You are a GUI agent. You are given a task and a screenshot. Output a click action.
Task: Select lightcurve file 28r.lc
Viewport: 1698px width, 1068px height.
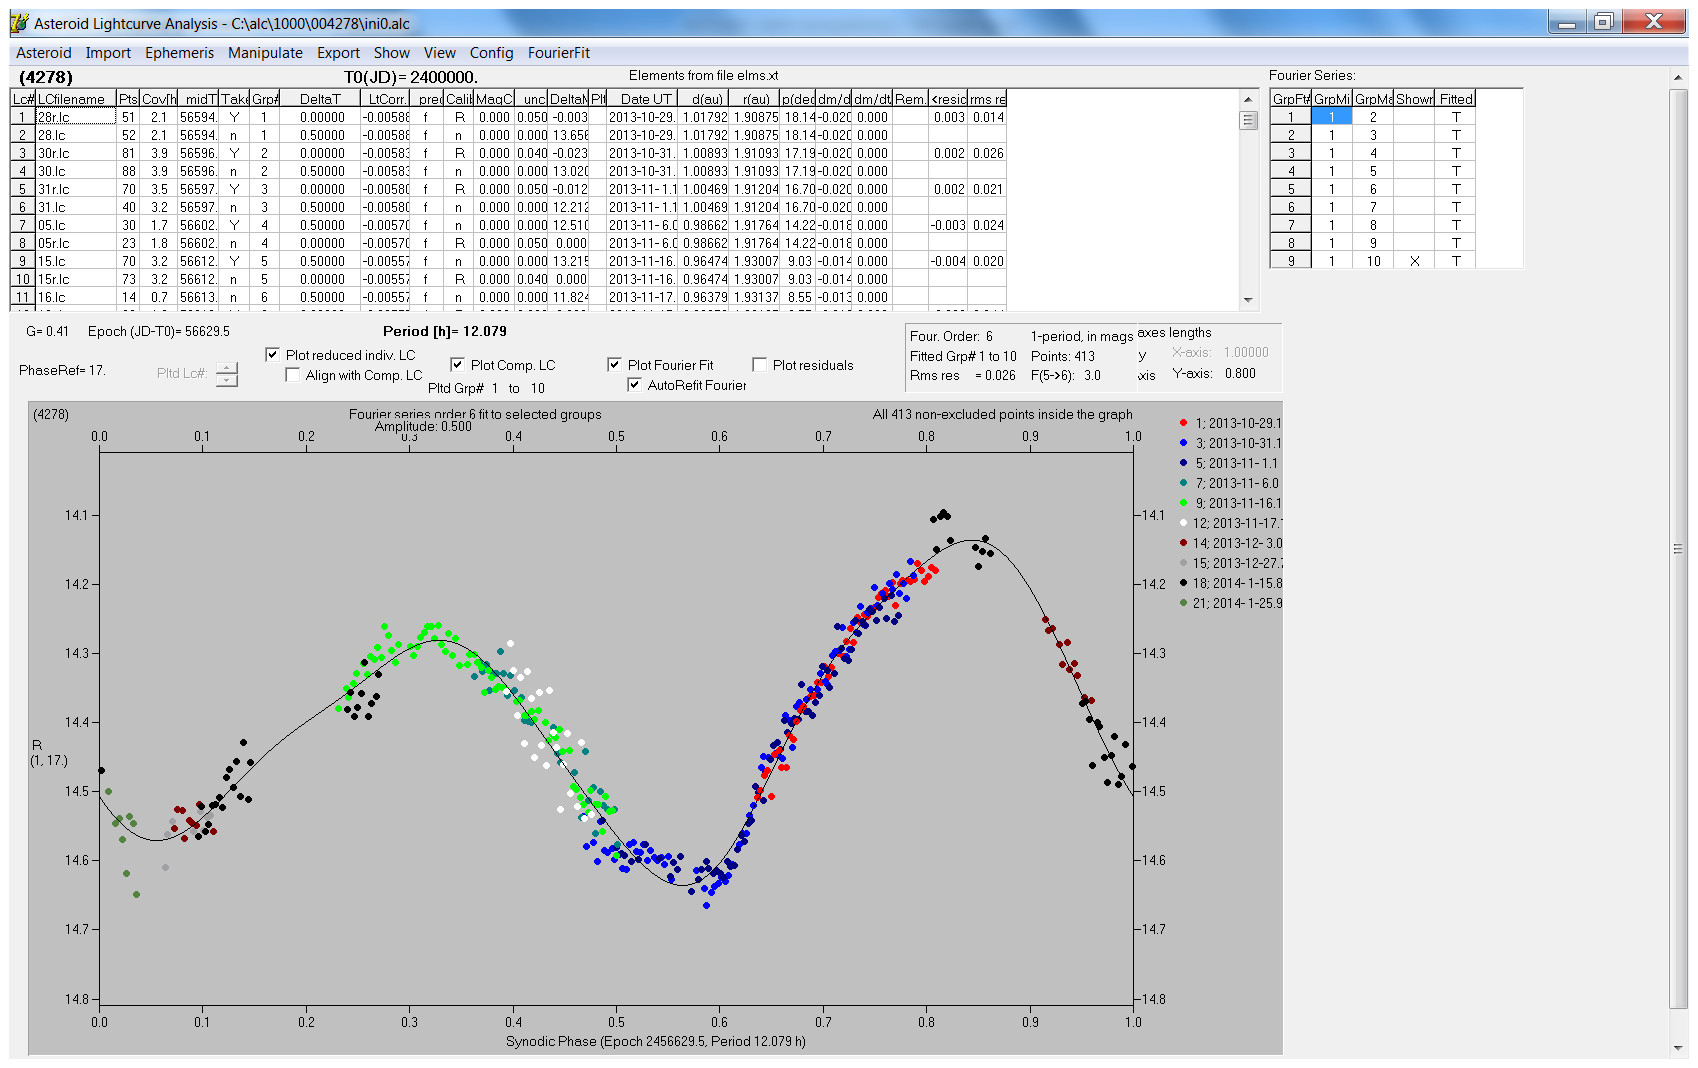(x=76, y=117)
